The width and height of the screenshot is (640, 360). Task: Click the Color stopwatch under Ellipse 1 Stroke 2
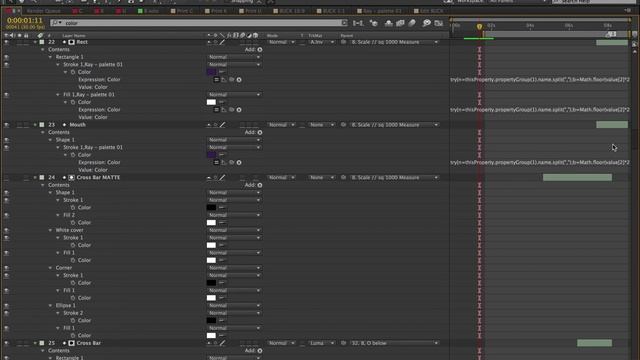pyautogui.click(x=73, y=320)
